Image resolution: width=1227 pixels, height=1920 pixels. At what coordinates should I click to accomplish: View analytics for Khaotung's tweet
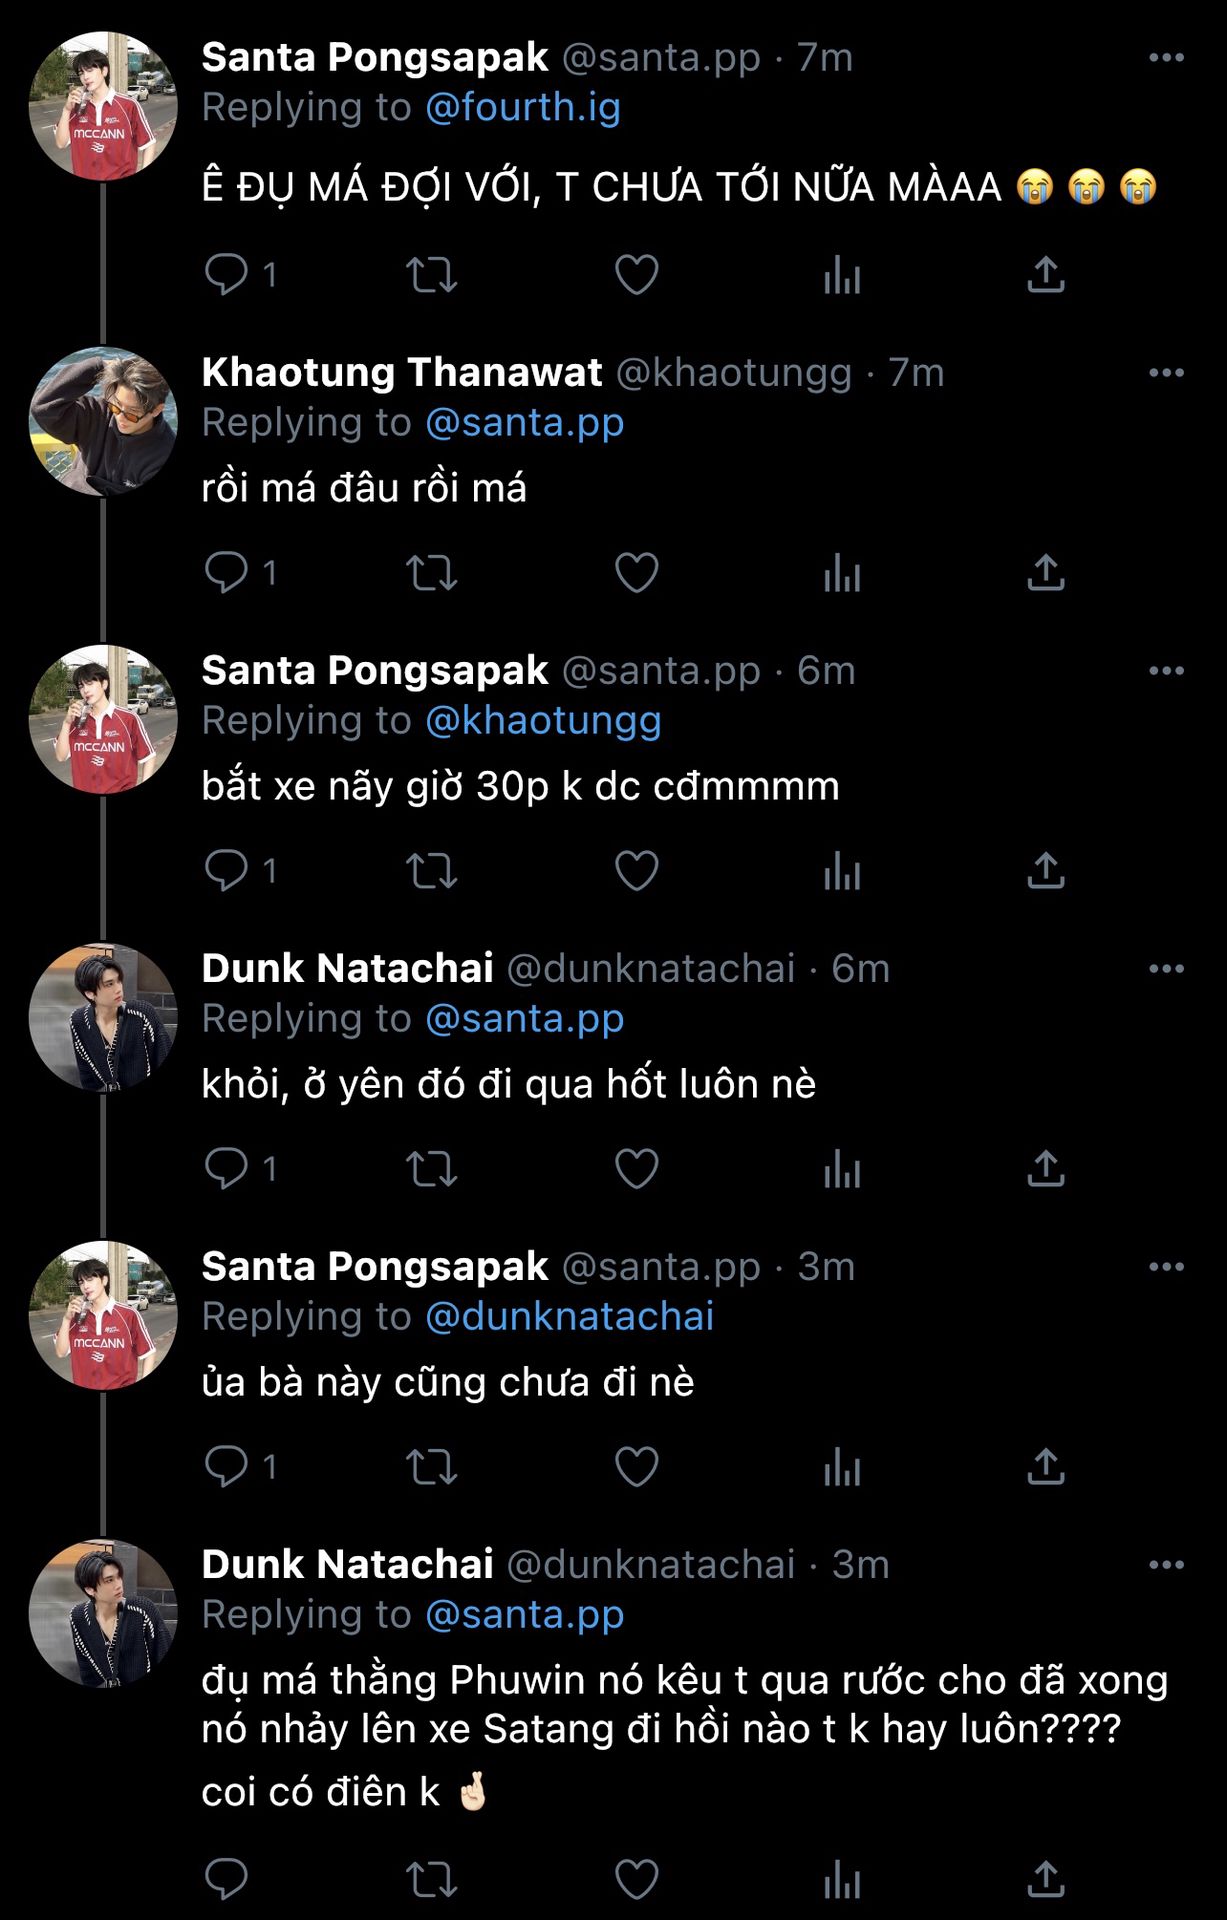point(842,573)
